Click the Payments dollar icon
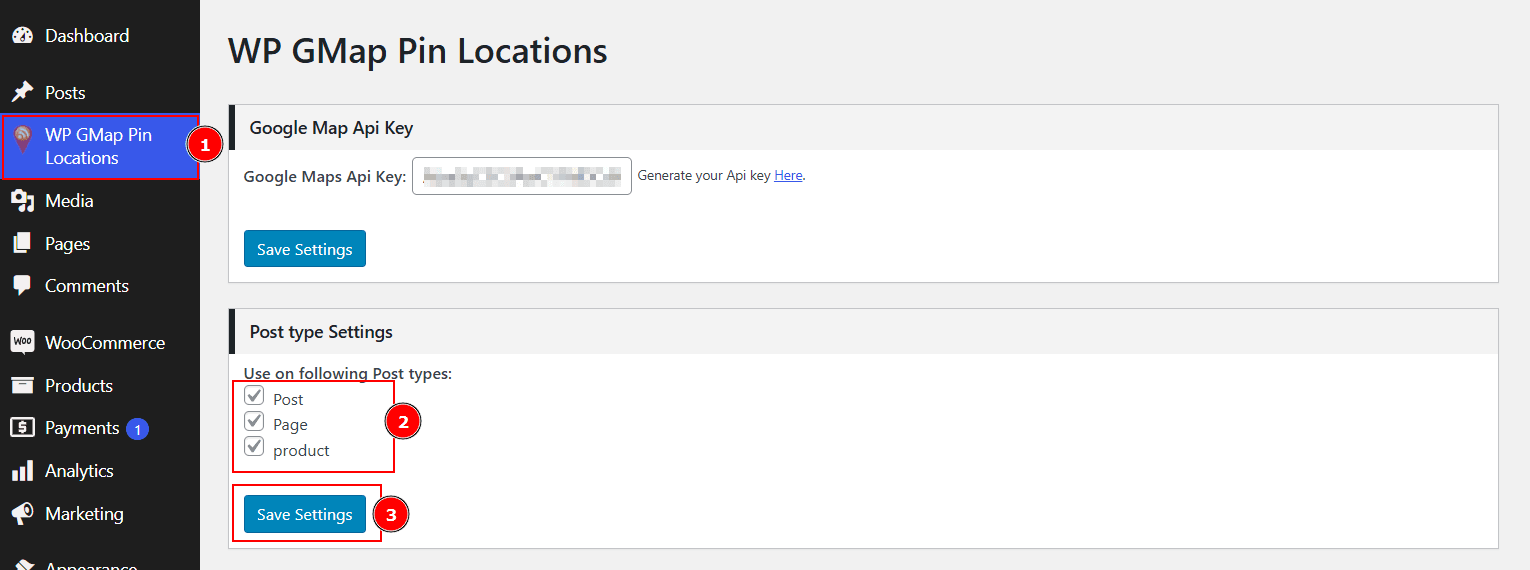The image size is (1530, 570). pyautogui.click(x=22, y=428)
